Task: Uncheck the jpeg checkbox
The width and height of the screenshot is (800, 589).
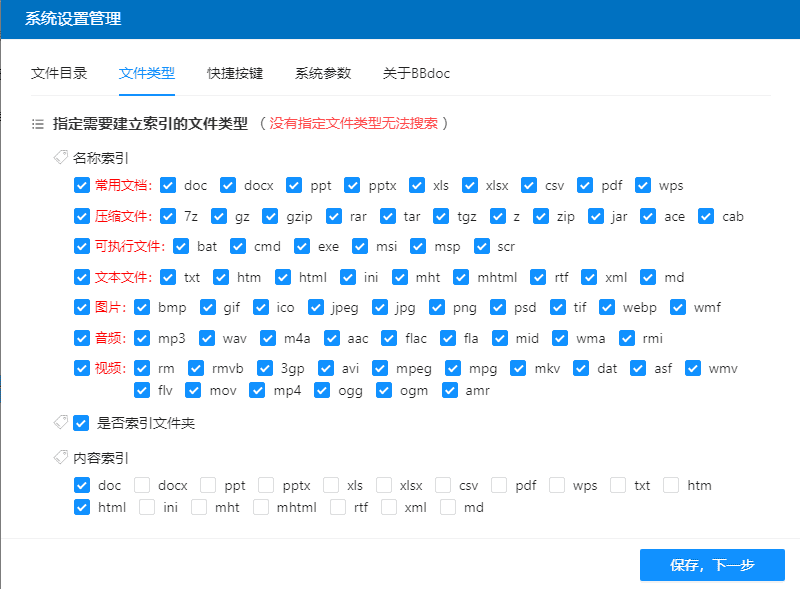Action: pos(316,307)
